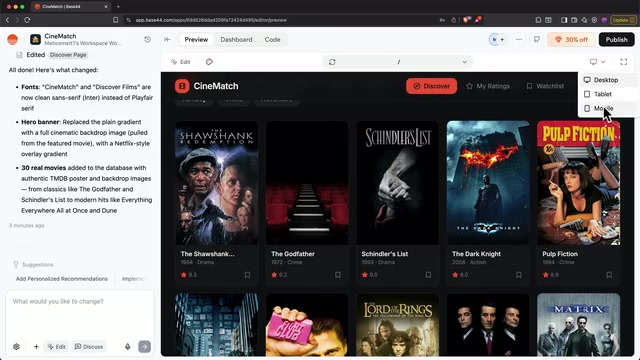640x360 pixels.
Task: Click the Base44 orange logo
Action: 13,40
